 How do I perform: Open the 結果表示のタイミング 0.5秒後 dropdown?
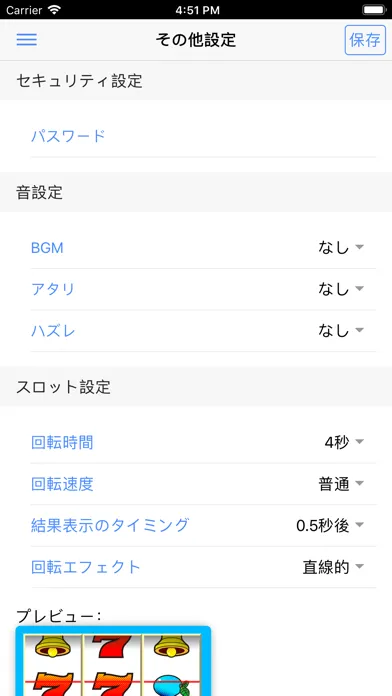pyautogui.click(x=203, y=526)
